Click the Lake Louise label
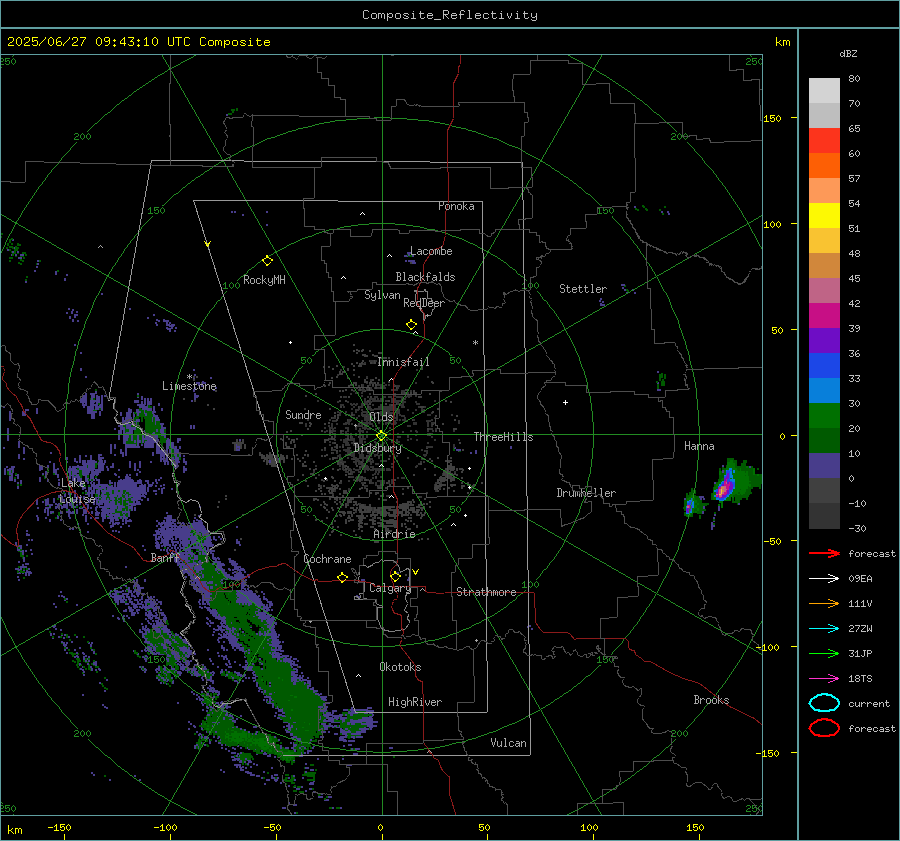This screenshot has height=841, width=900. click(x=77, y=491)
